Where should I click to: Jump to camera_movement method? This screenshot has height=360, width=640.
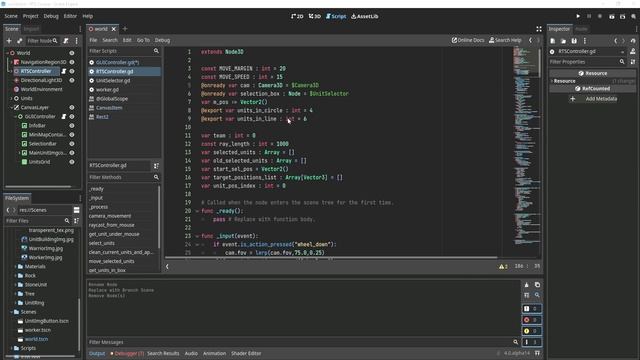click(110, 216)
